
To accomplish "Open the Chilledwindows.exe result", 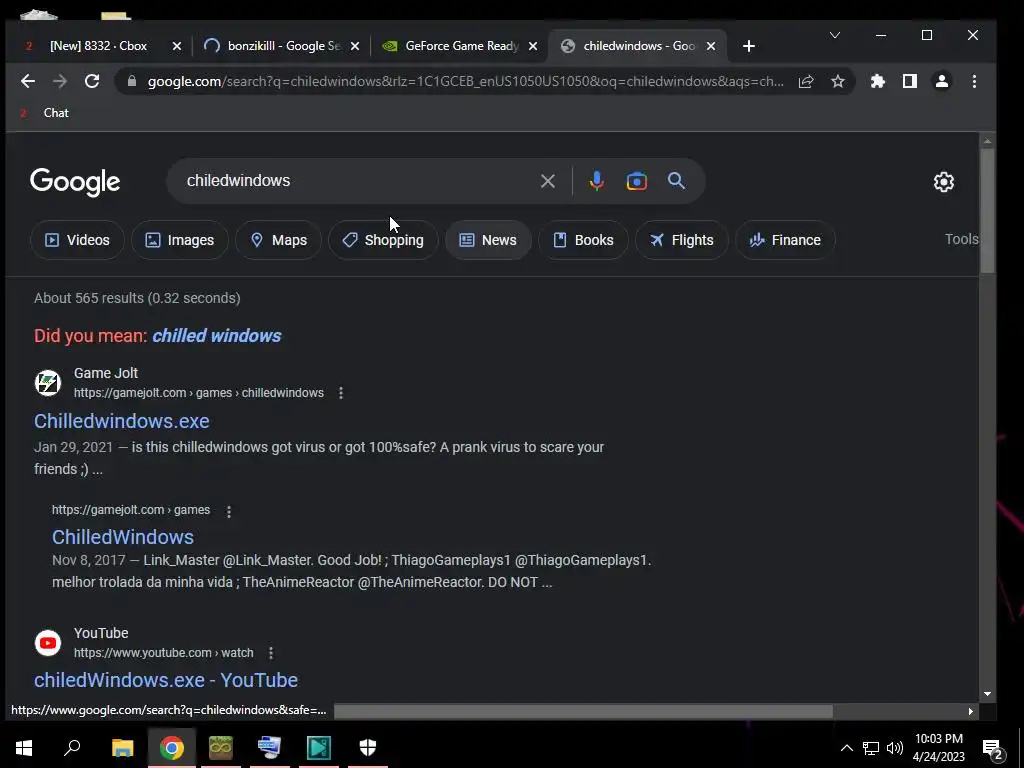I will (x=121, y=421).
